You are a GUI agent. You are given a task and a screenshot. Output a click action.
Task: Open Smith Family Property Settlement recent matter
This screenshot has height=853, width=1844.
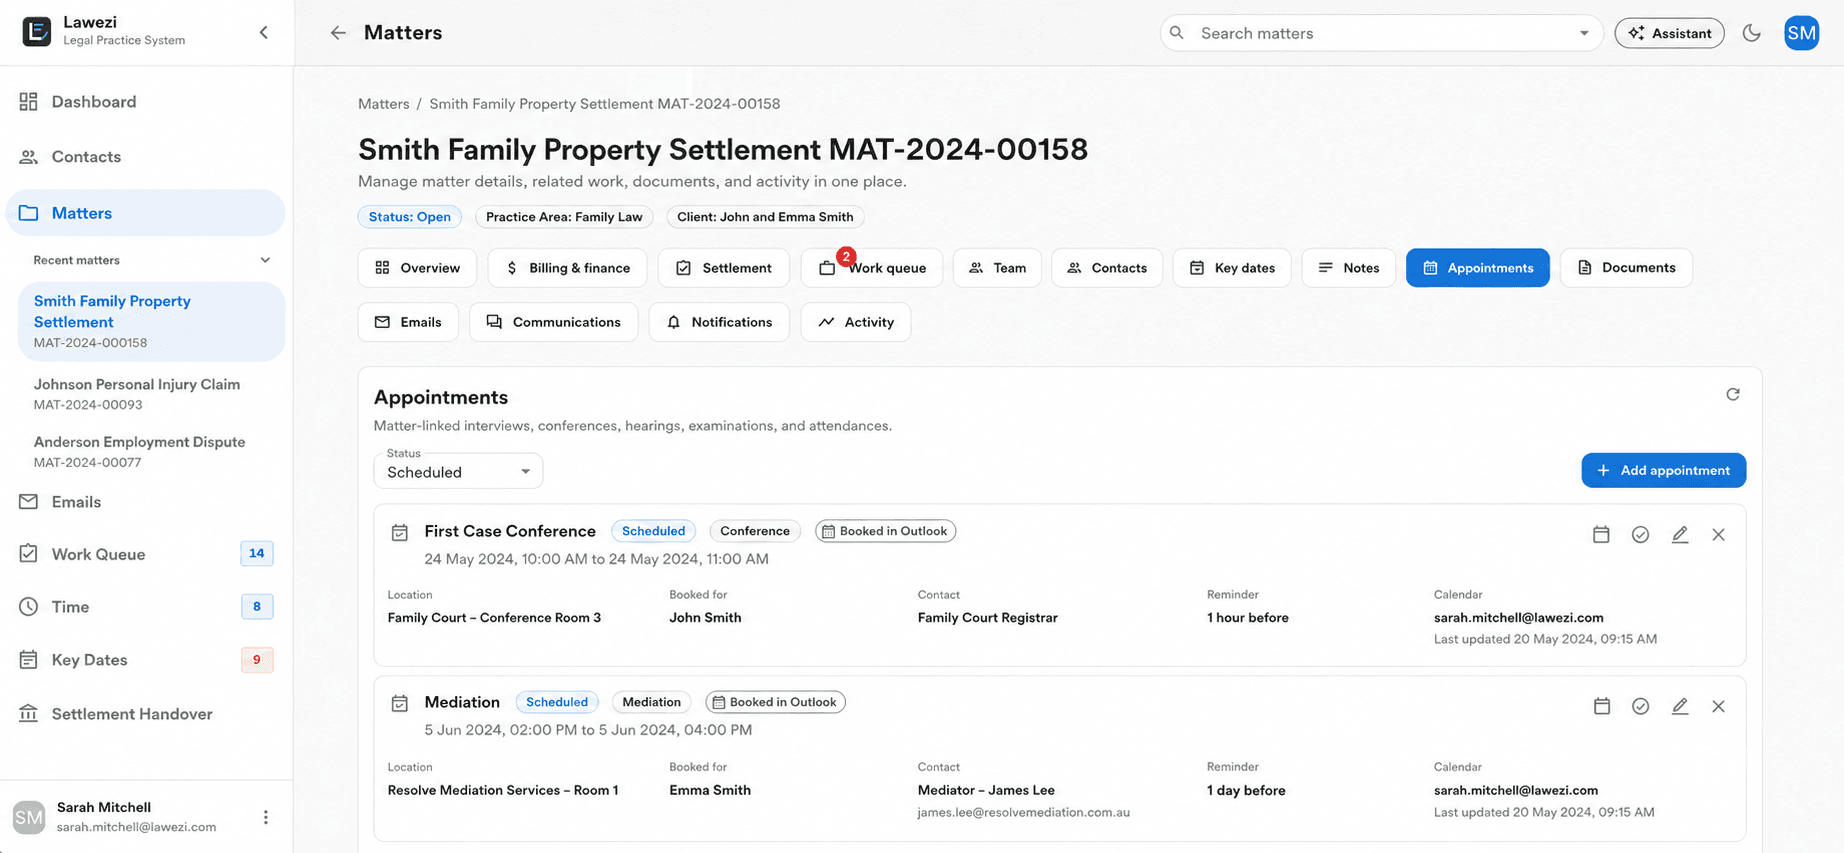click(x=151, y=321)
